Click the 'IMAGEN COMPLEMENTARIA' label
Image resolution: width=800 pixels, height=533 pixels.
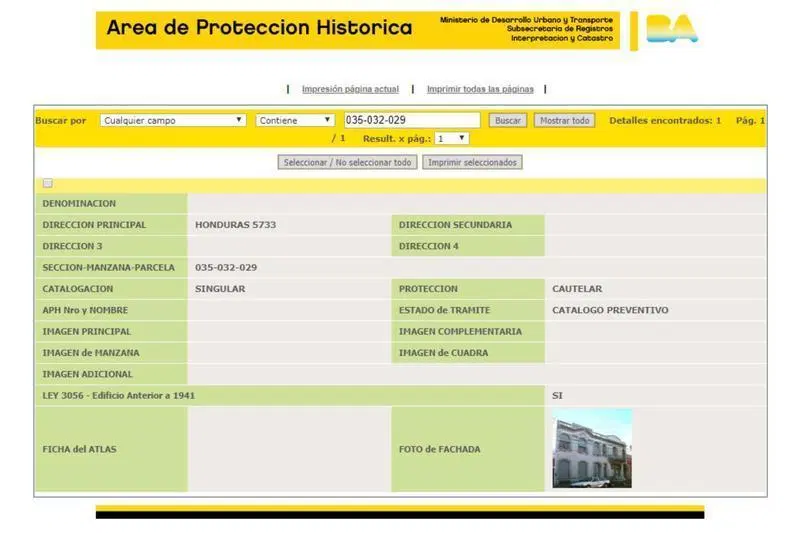click(460, 332)
